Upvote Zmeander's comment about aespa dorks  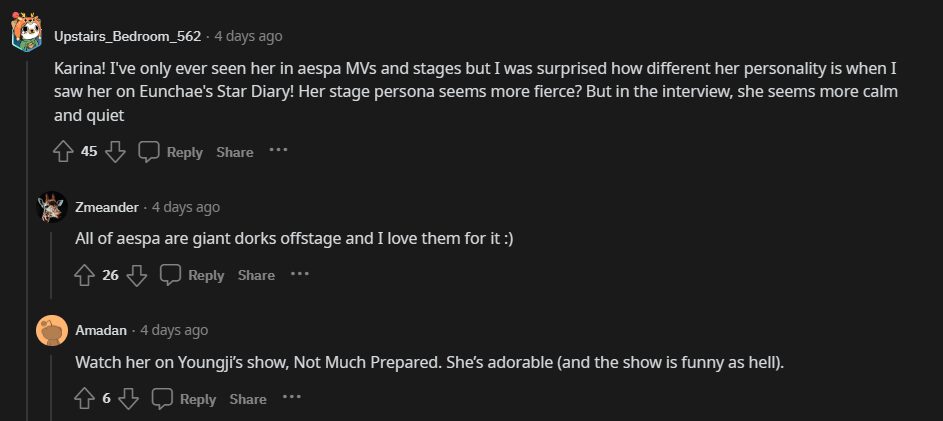84,275
